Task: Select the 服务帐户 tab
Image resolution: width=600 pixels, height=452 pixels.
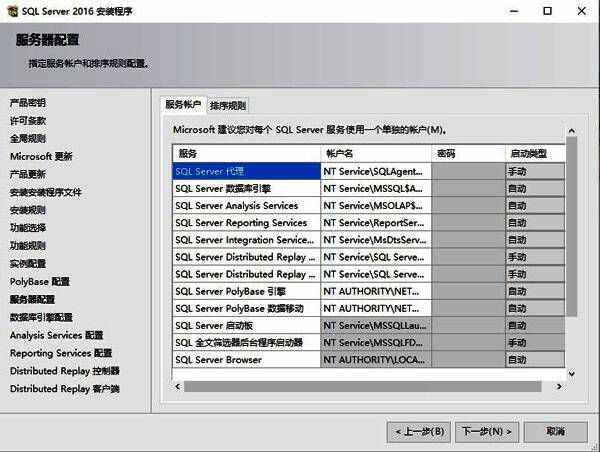Action: (x=183, y=105)
